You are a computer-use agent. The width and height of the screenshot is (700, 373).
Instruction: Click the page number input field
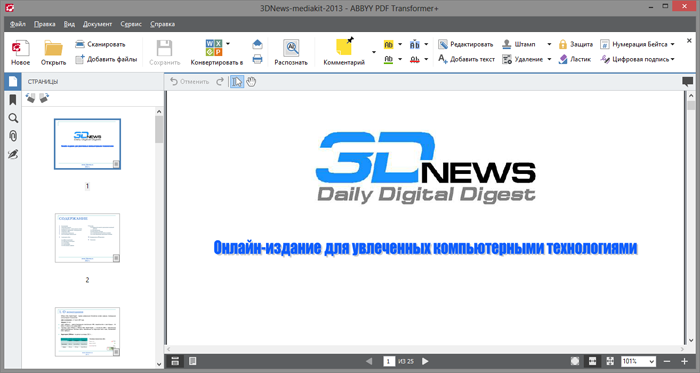tap(389, 361)
